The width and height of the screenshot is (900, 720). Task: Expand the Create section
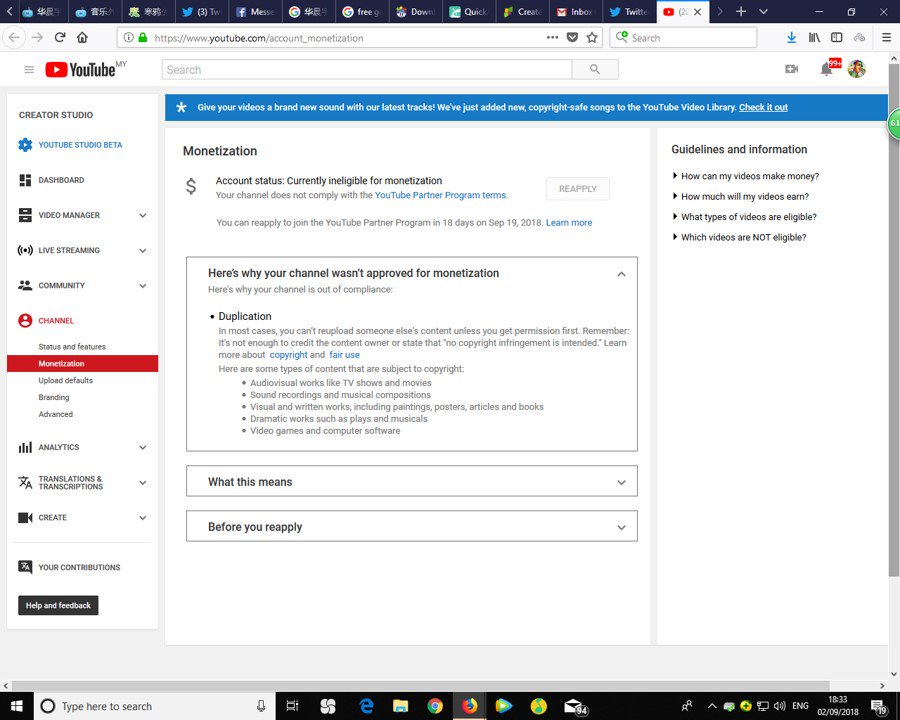142,517
